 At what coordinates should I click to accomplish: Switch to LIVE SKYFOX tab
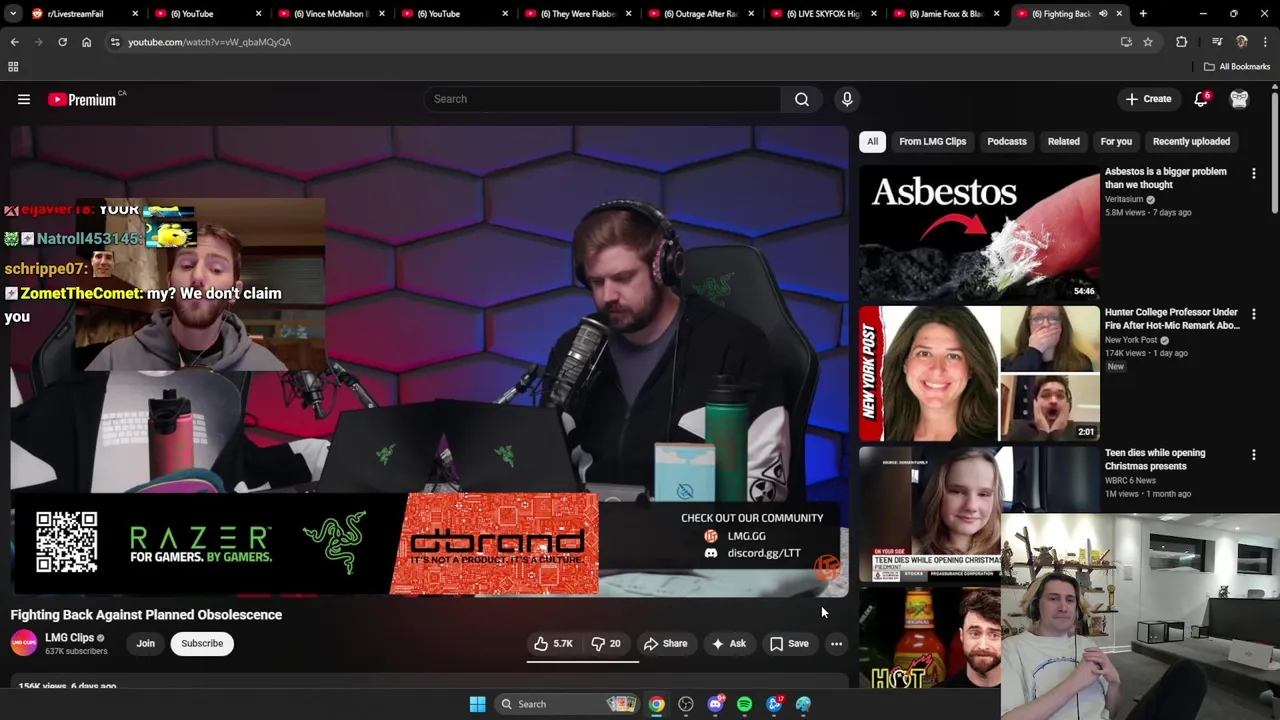(x=823, y=14)
